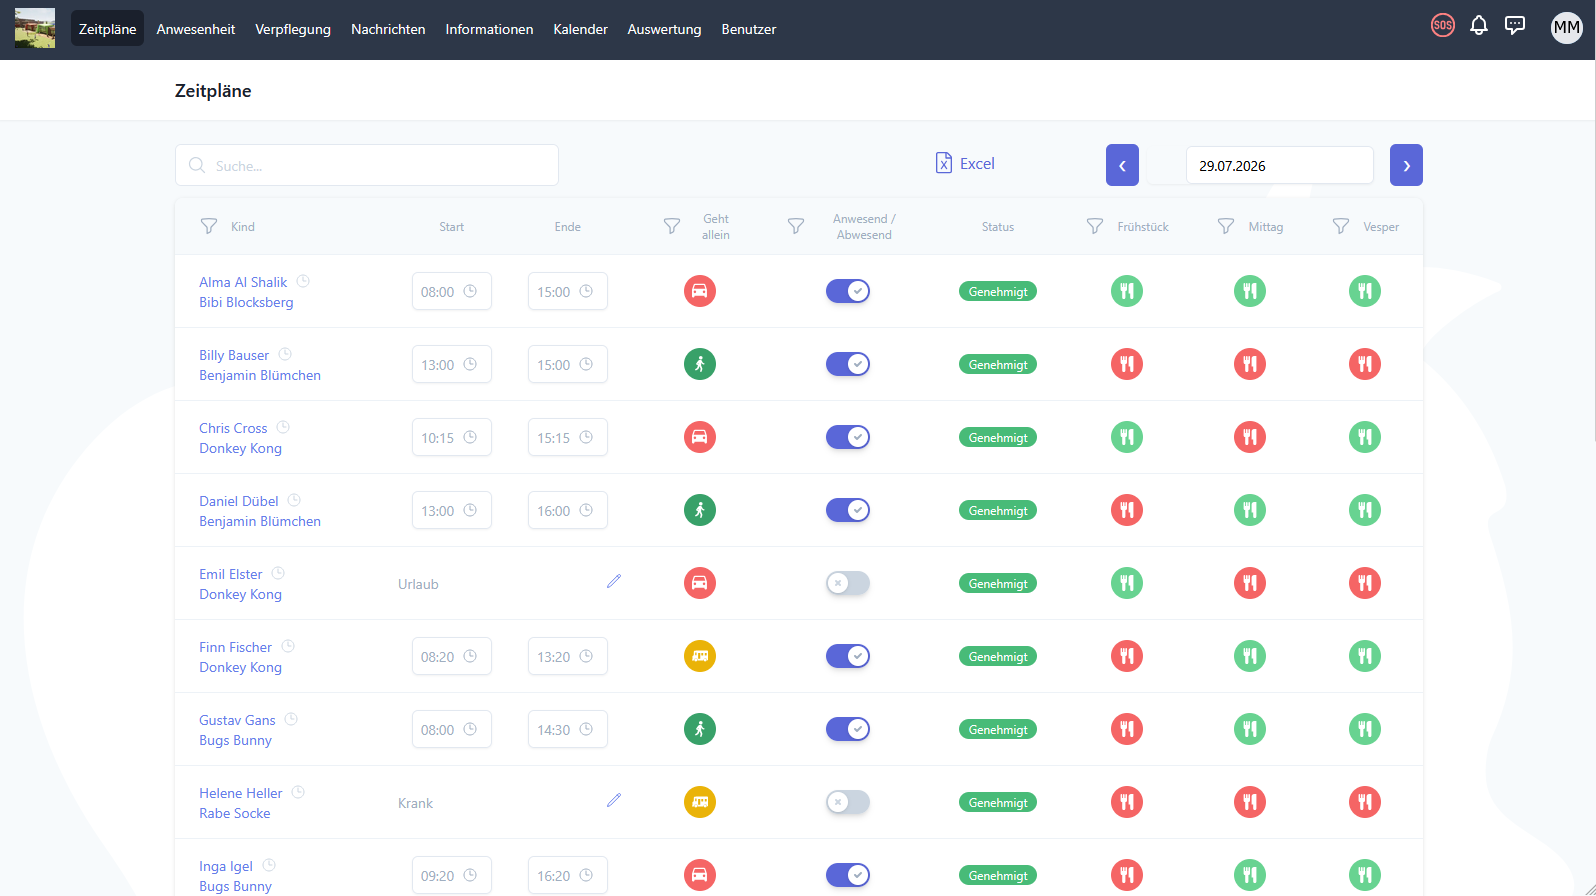The image size is (1596, 896).
Task: Open the Geht allein column filter
Action: coord(672,226)
